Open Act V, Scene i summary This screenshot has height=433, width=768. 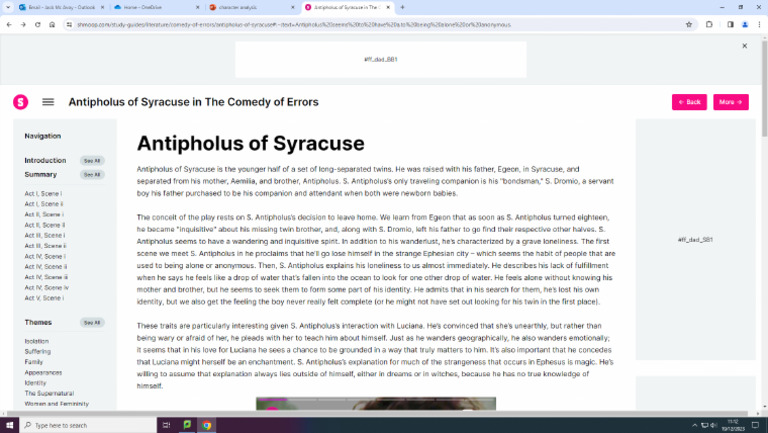coord(44,298)
